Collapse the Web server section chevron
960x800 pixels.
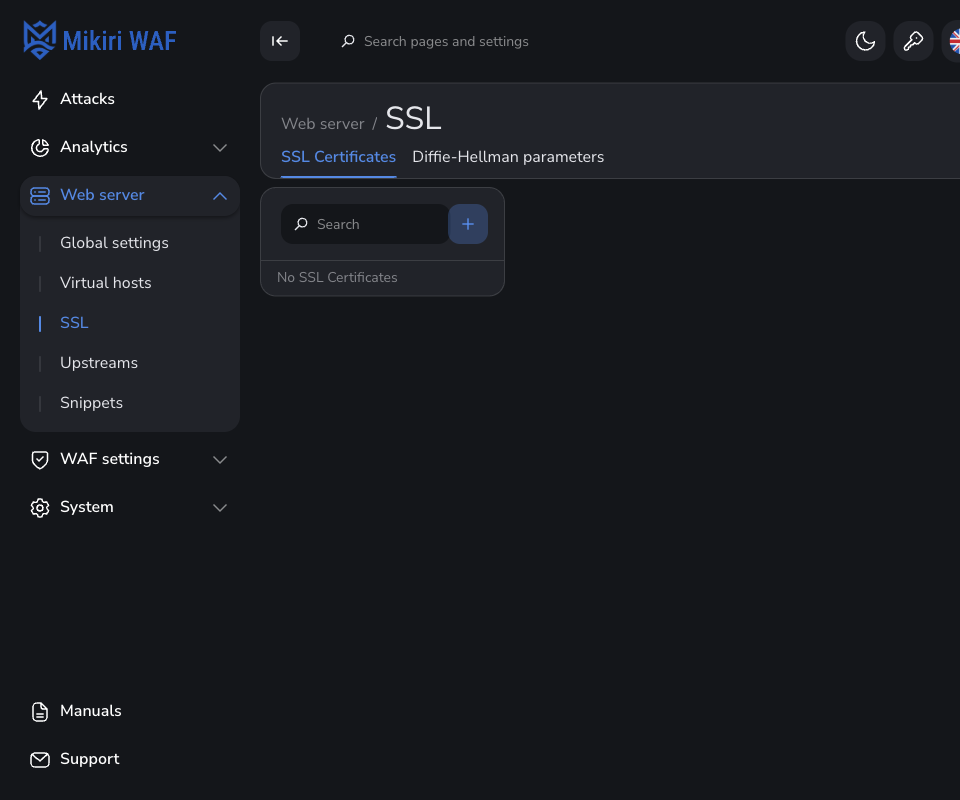click(x=220, y=196)
